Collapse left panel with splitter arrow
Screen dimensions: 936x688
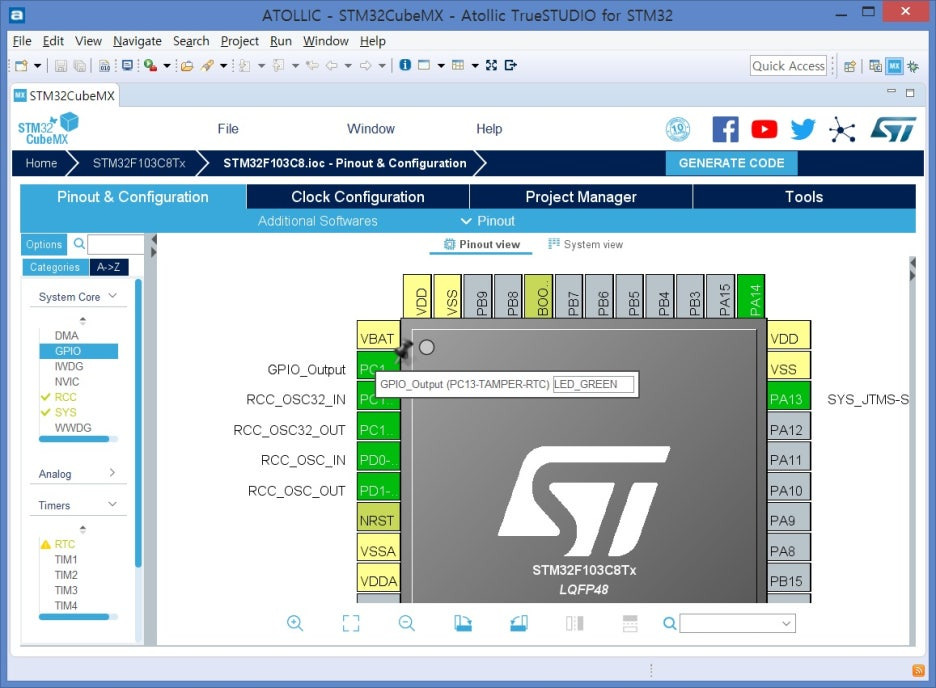pos(153,240)
